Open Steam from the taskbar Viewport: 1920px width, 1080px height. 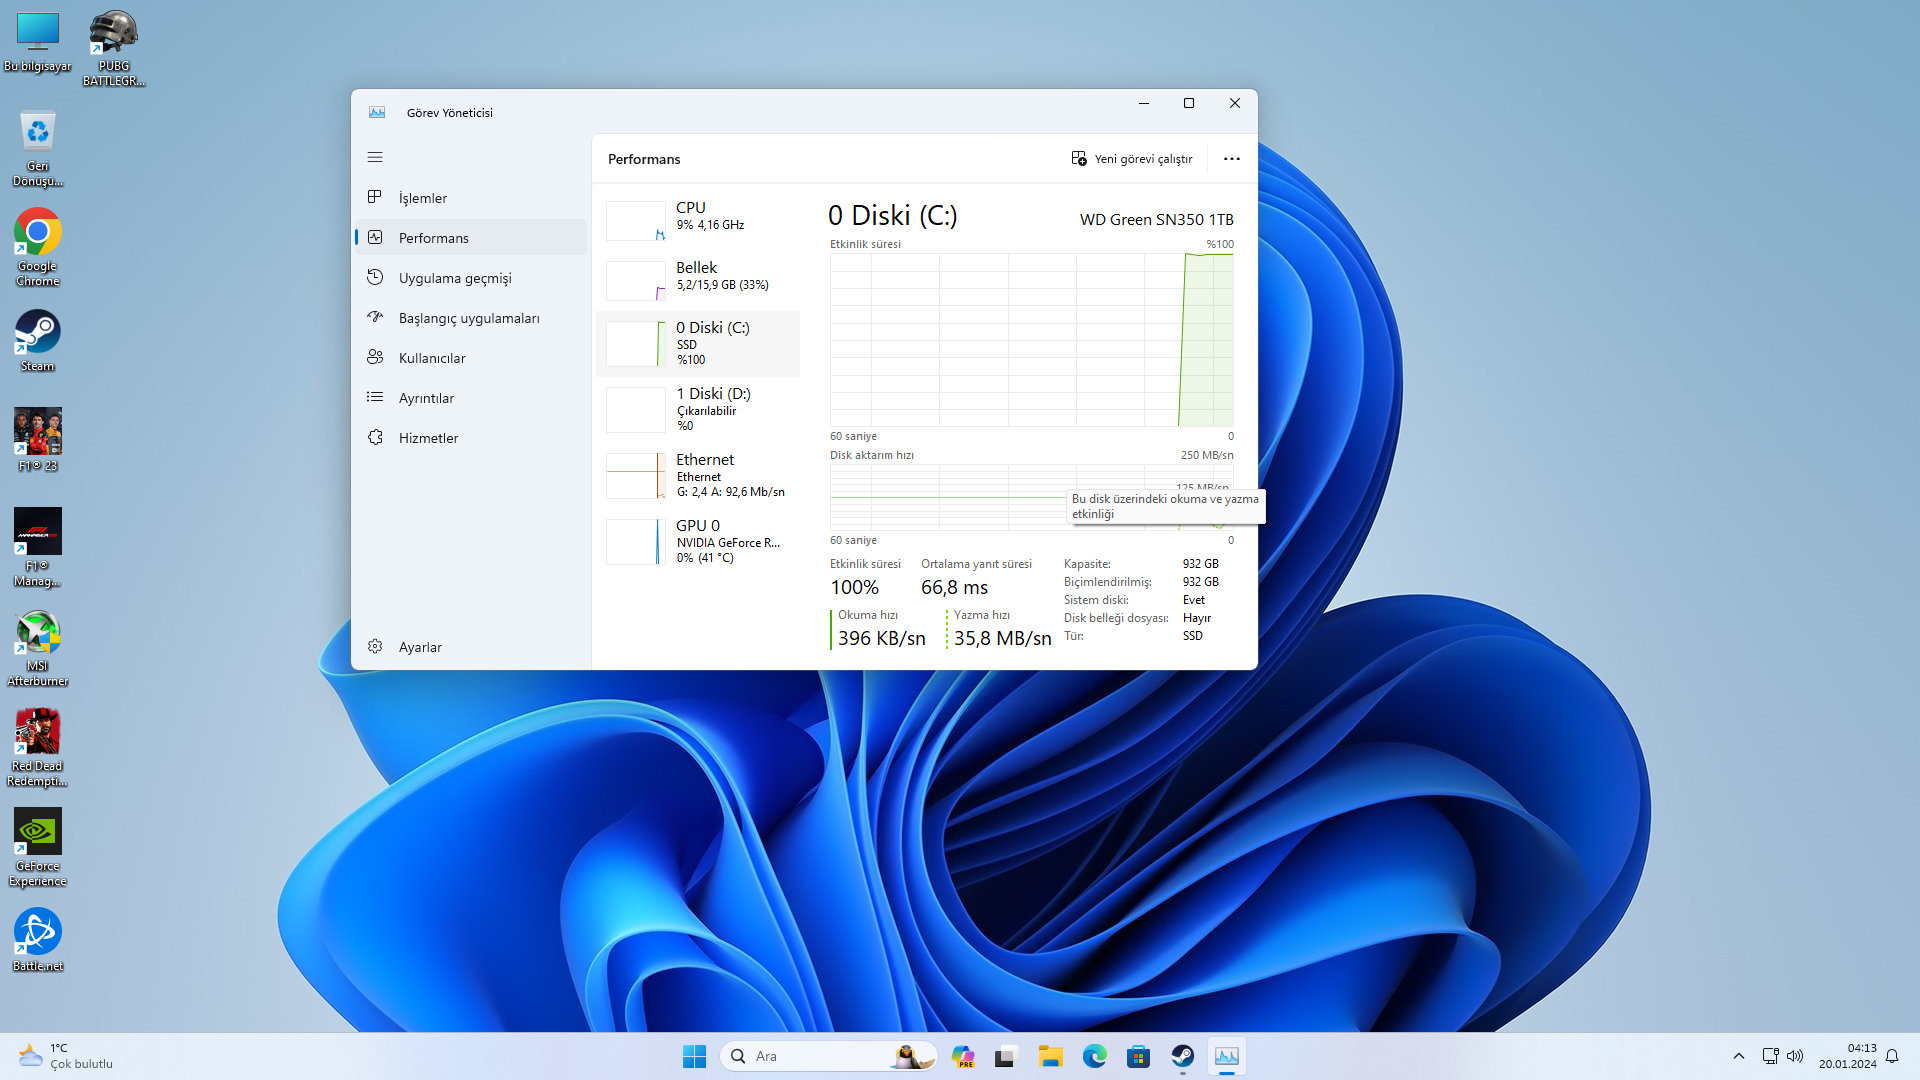point(1182,1056)
